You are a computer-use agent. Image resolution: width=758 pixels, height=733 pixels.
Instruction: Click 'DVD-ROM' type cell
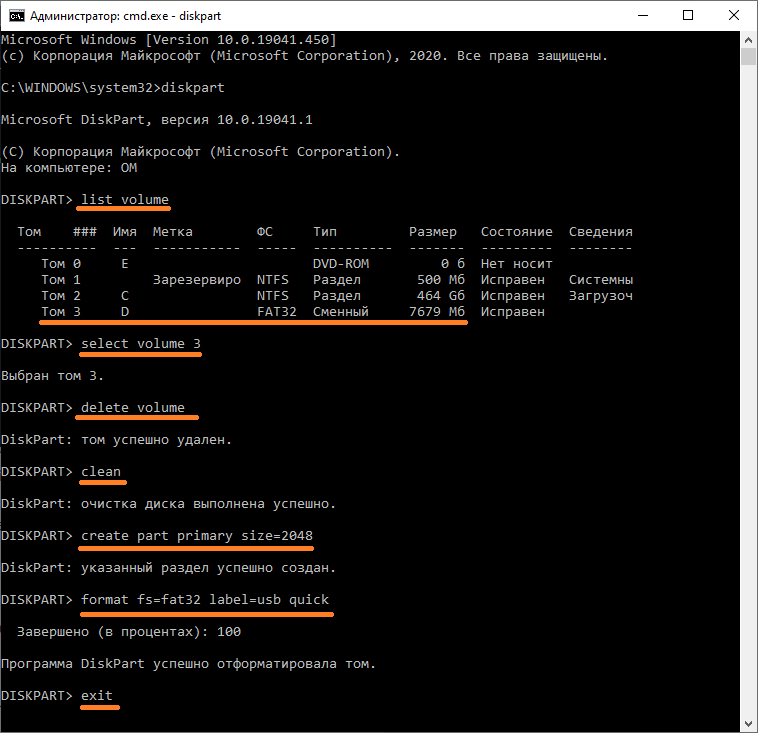click(341, 264)
